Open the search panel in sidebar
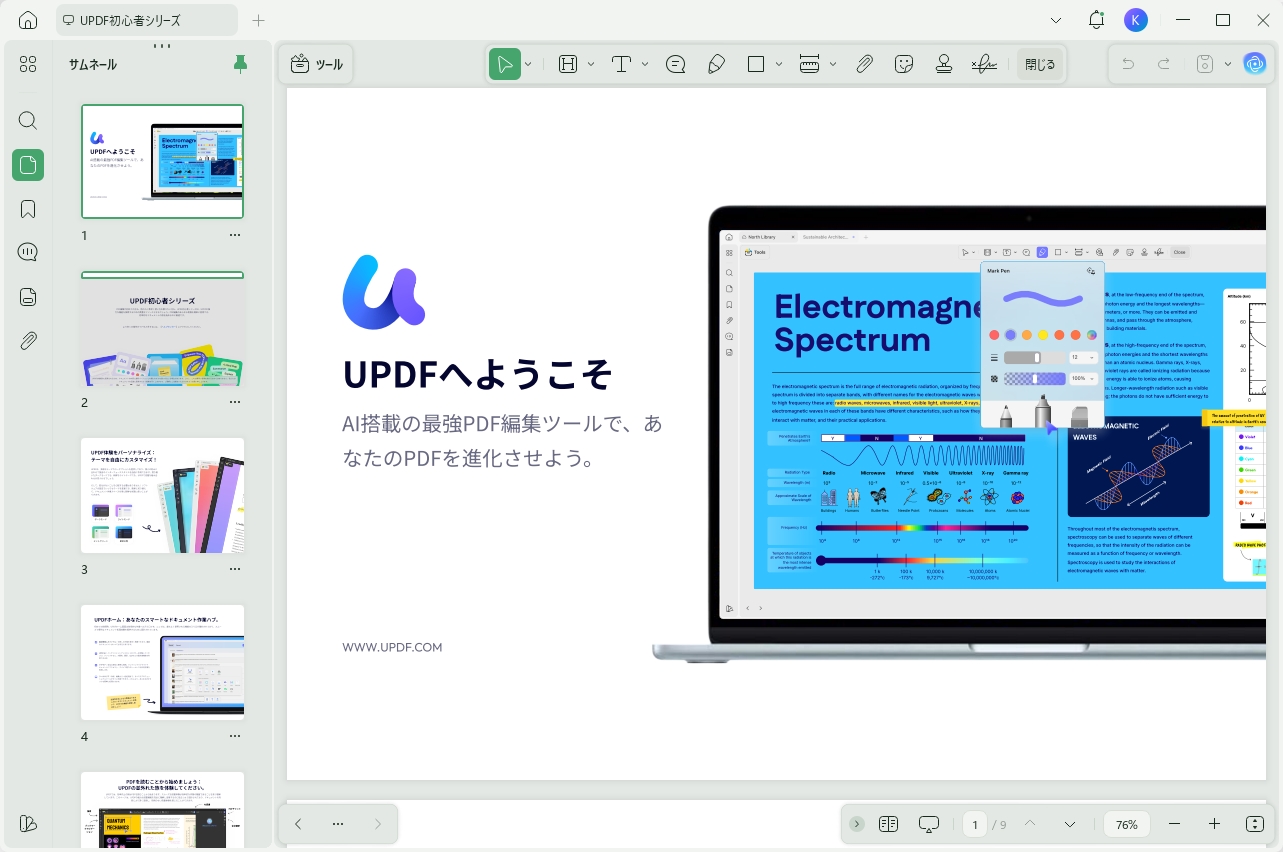This screenshot has width=1283, height=852. point(28,121)
